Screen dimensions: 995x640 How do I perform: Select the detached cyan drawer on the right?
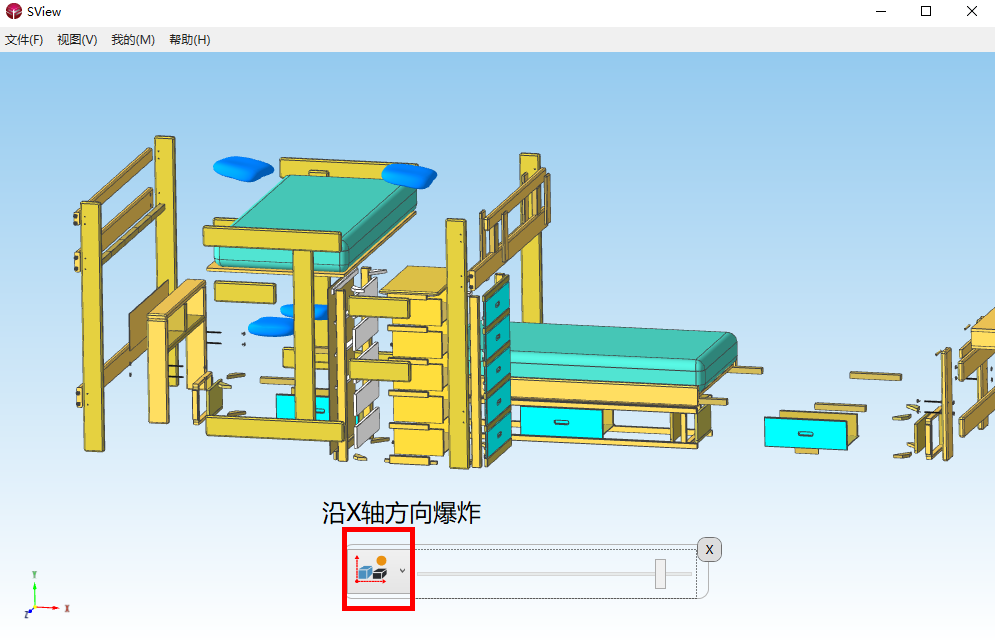[x=806, y=433]
